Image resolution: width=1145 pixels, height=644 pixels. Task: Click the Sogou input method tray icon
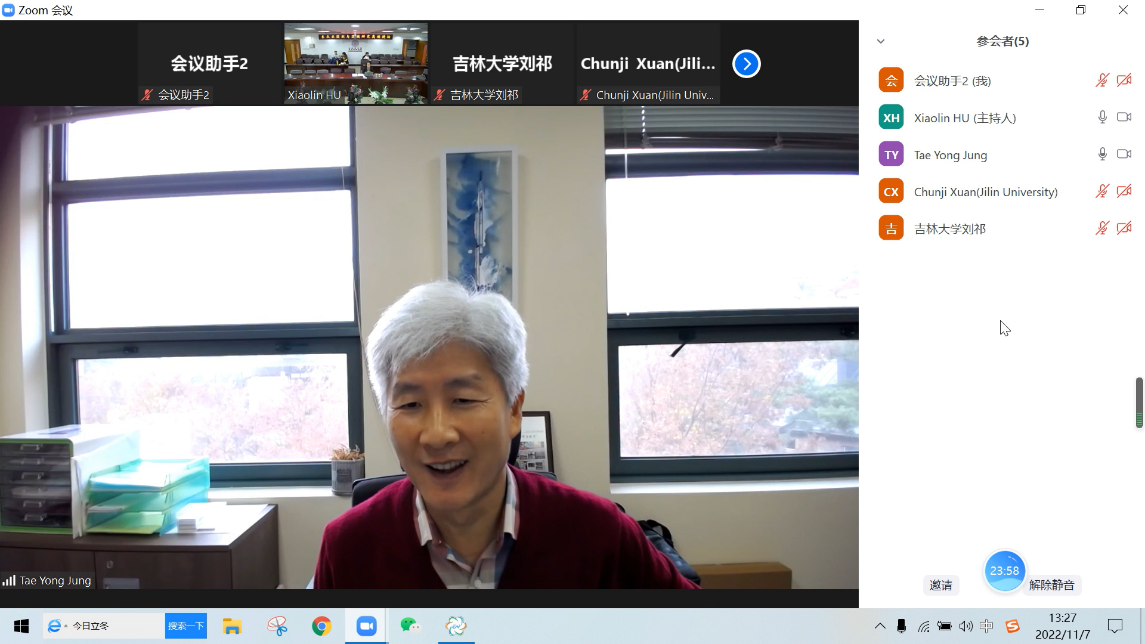tap(1012, 626)
